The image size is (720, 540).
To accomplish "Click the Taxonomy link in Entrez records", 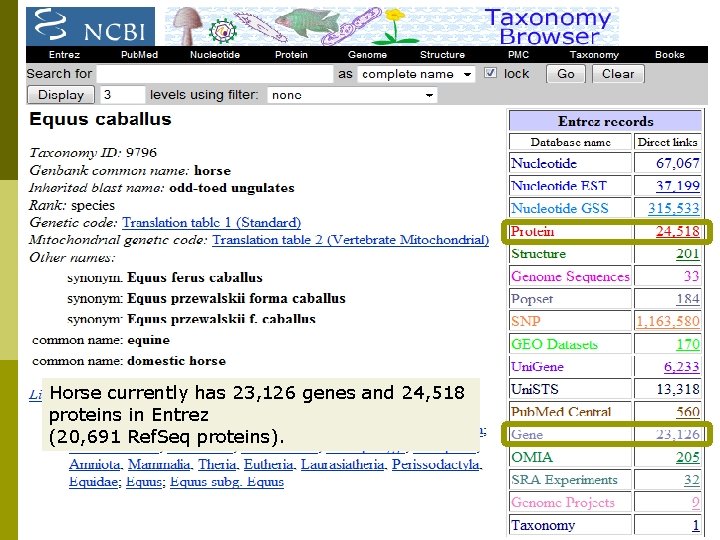I will click(543, 525).
